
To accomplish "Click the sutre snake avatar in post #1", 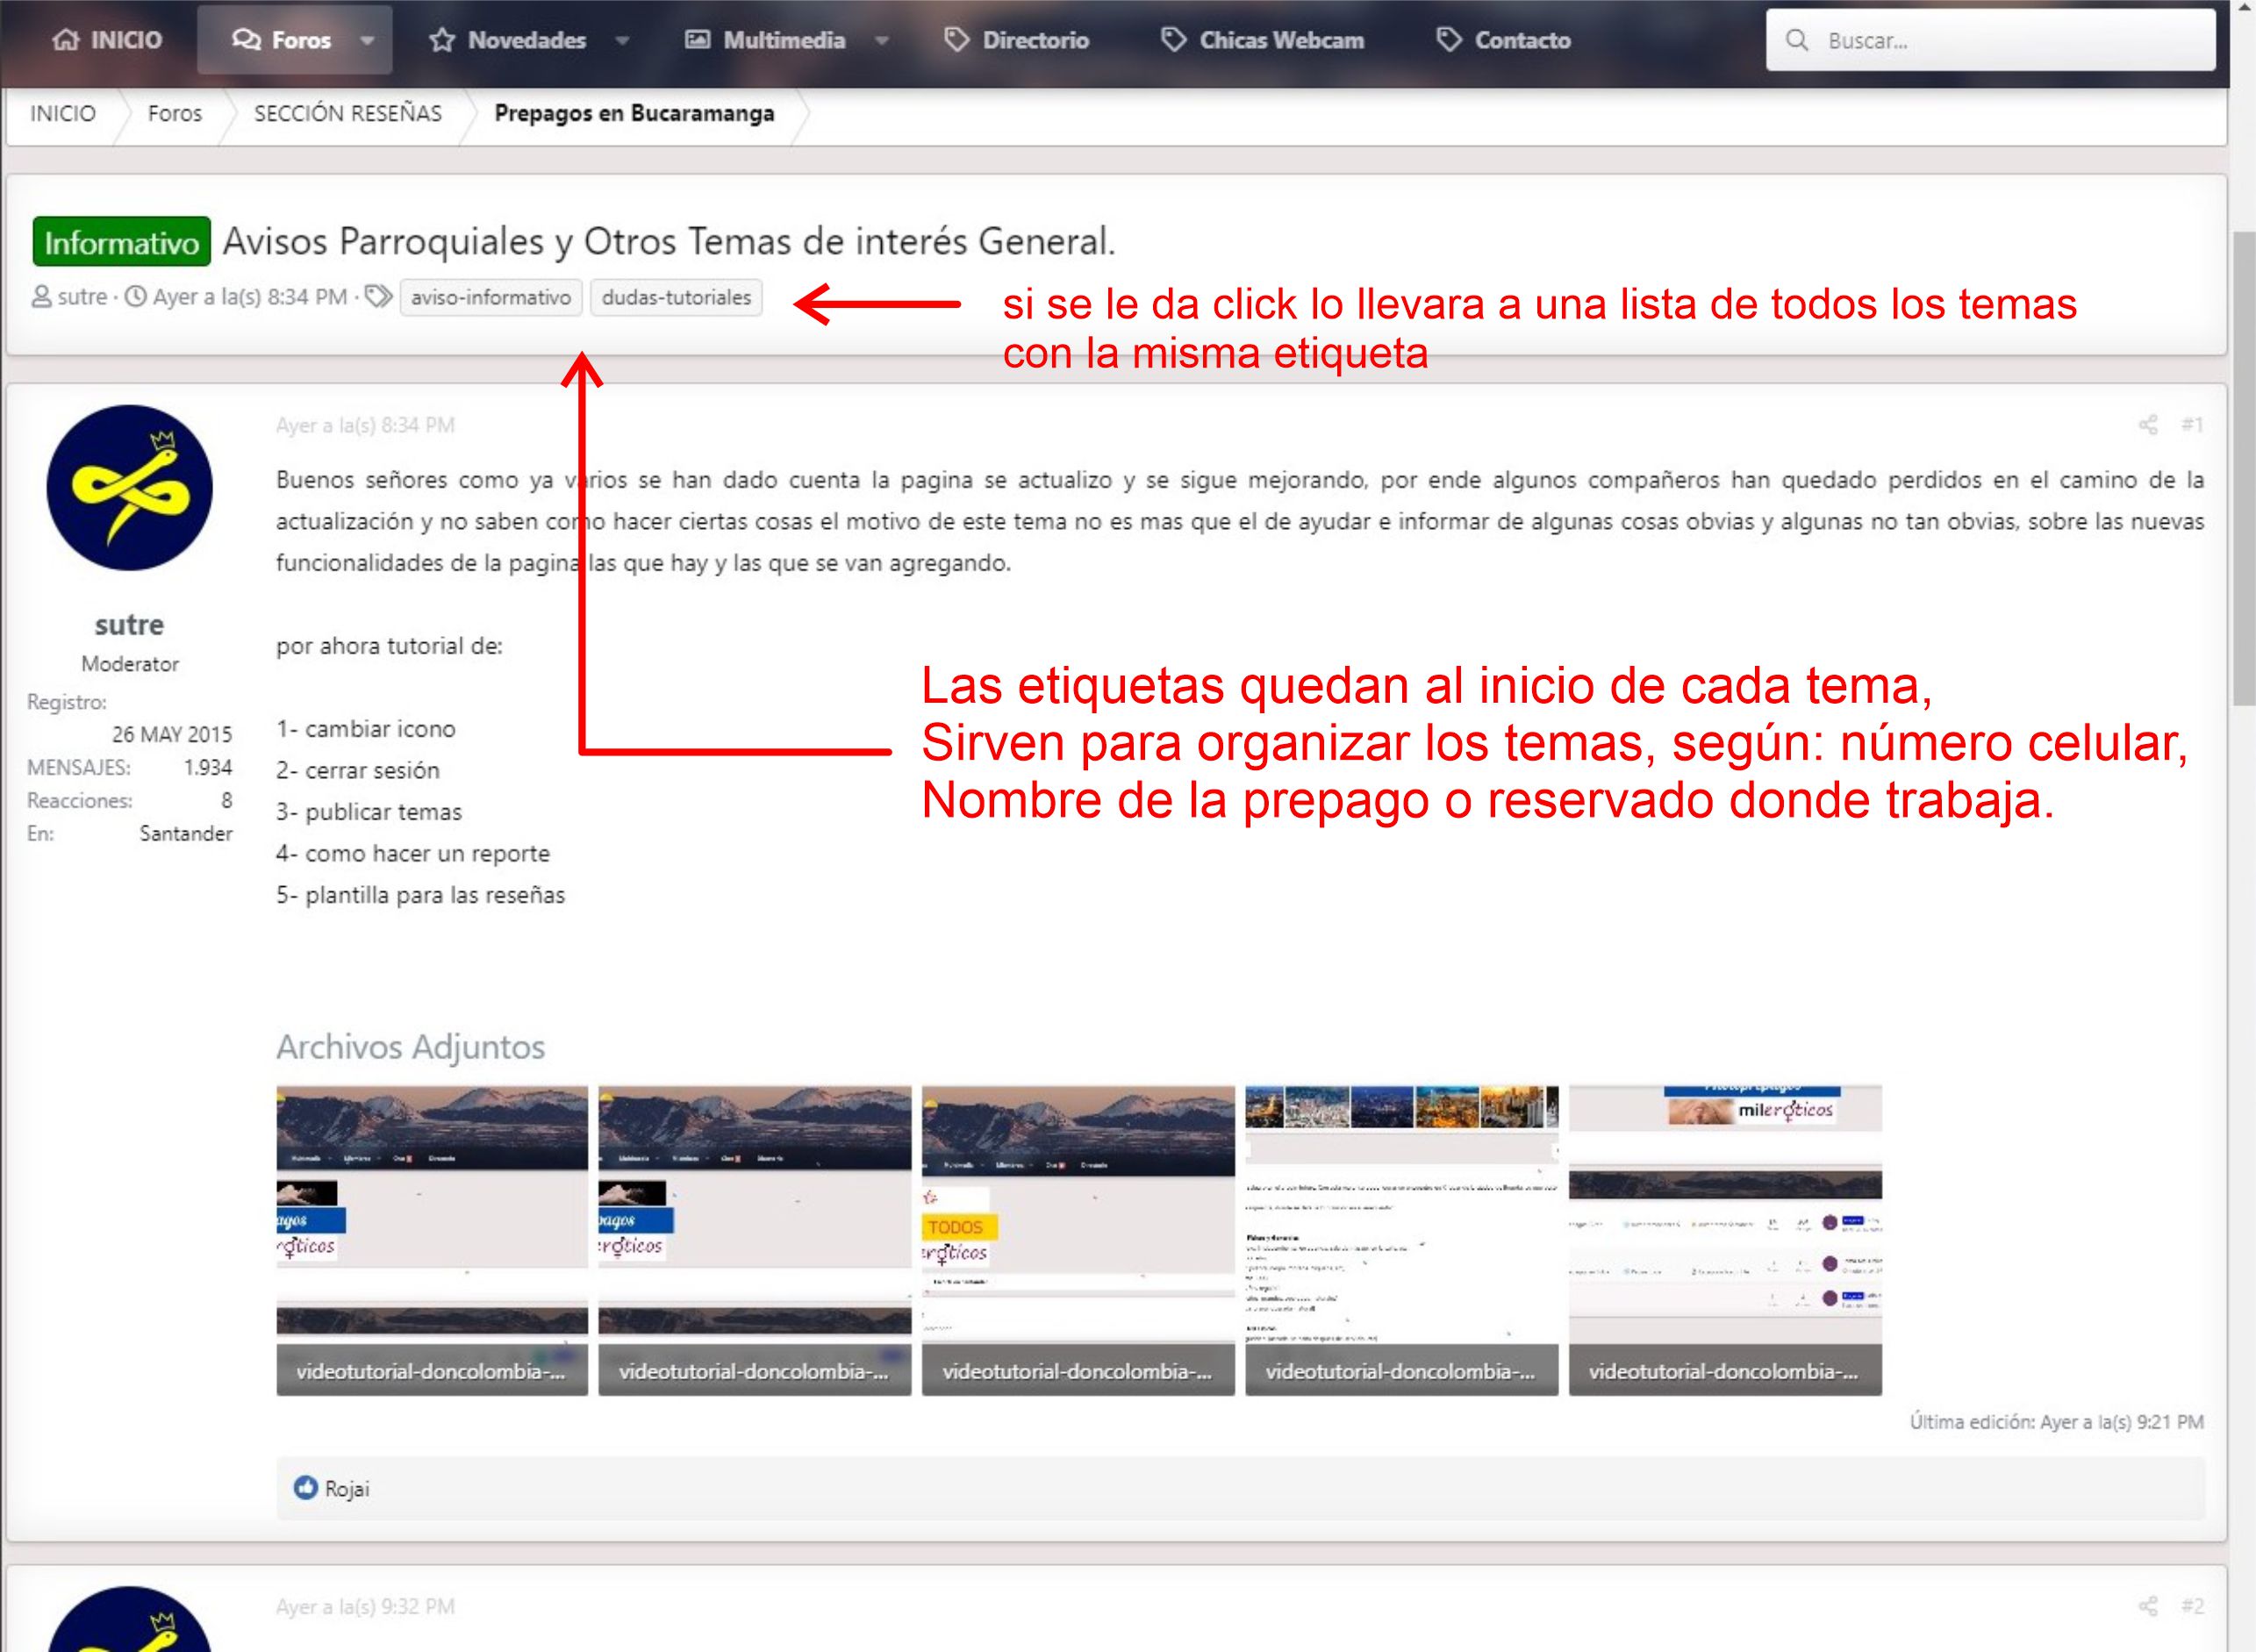I will point(130,488).
